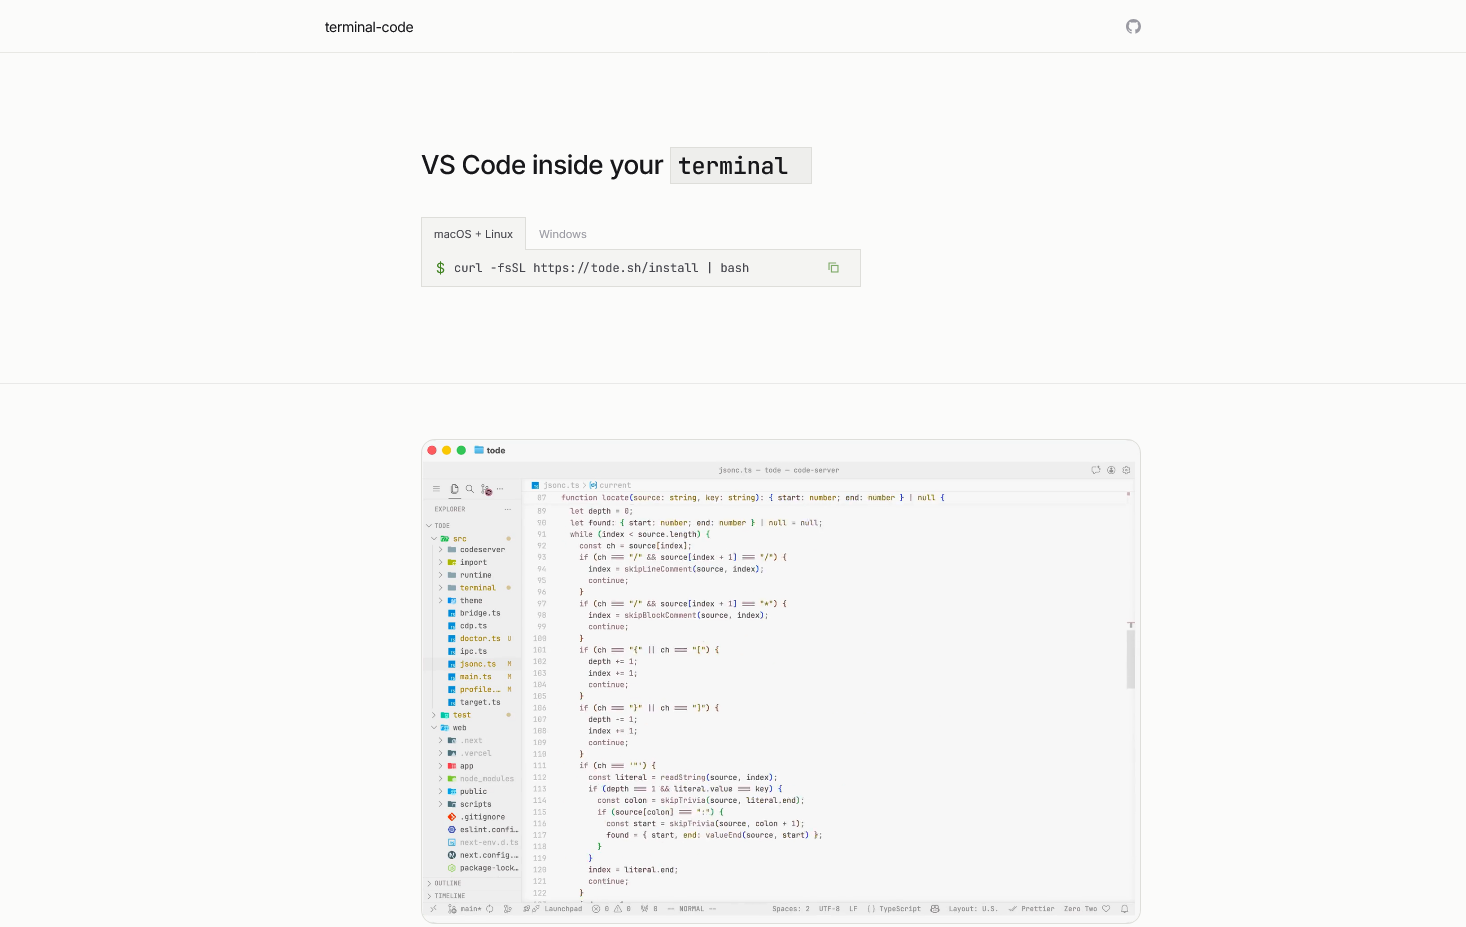Screen dimensions: 1466x927
Task: Open package-lock file in explorer
Action: click(x=489, y=868)
